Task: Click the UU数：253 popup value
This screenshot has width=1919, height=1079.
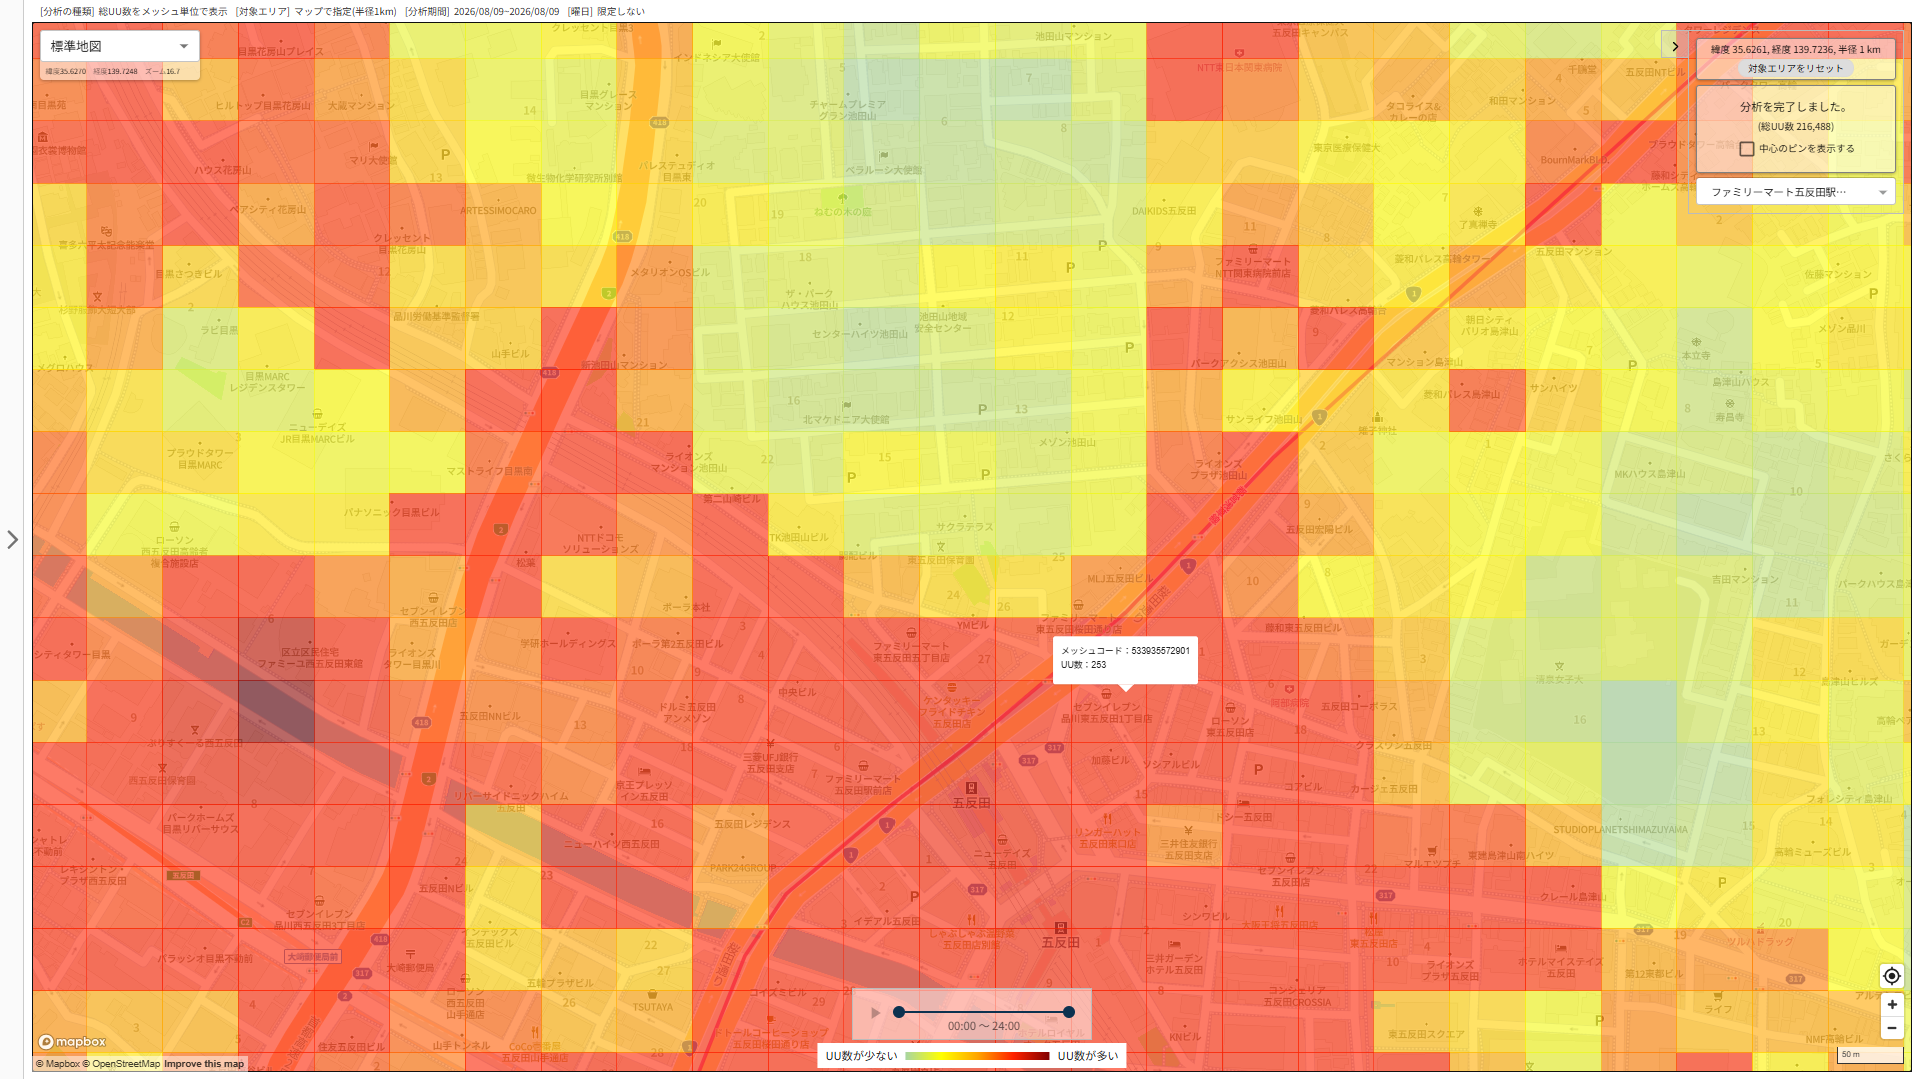Action: [x=1083, y=665]
